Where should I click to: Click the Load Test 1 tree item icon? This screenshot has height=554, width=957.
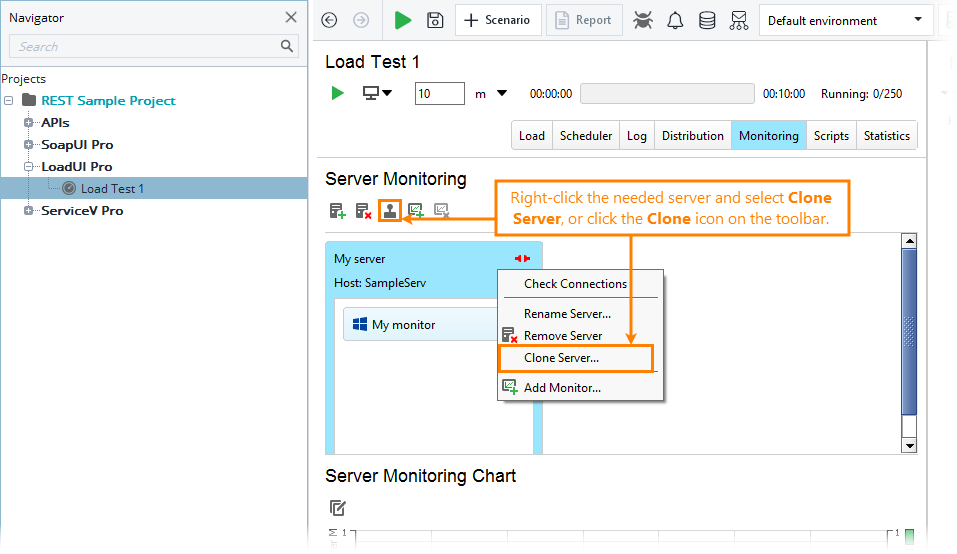(69, 189)
